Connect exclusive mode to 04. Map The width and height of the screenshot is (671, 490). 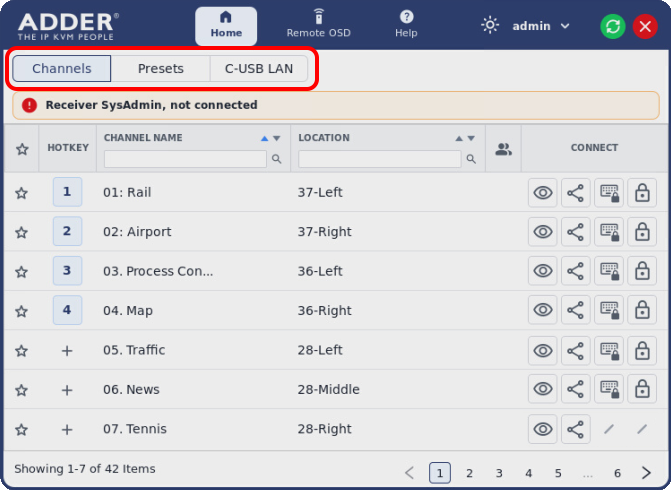(609, 310)
